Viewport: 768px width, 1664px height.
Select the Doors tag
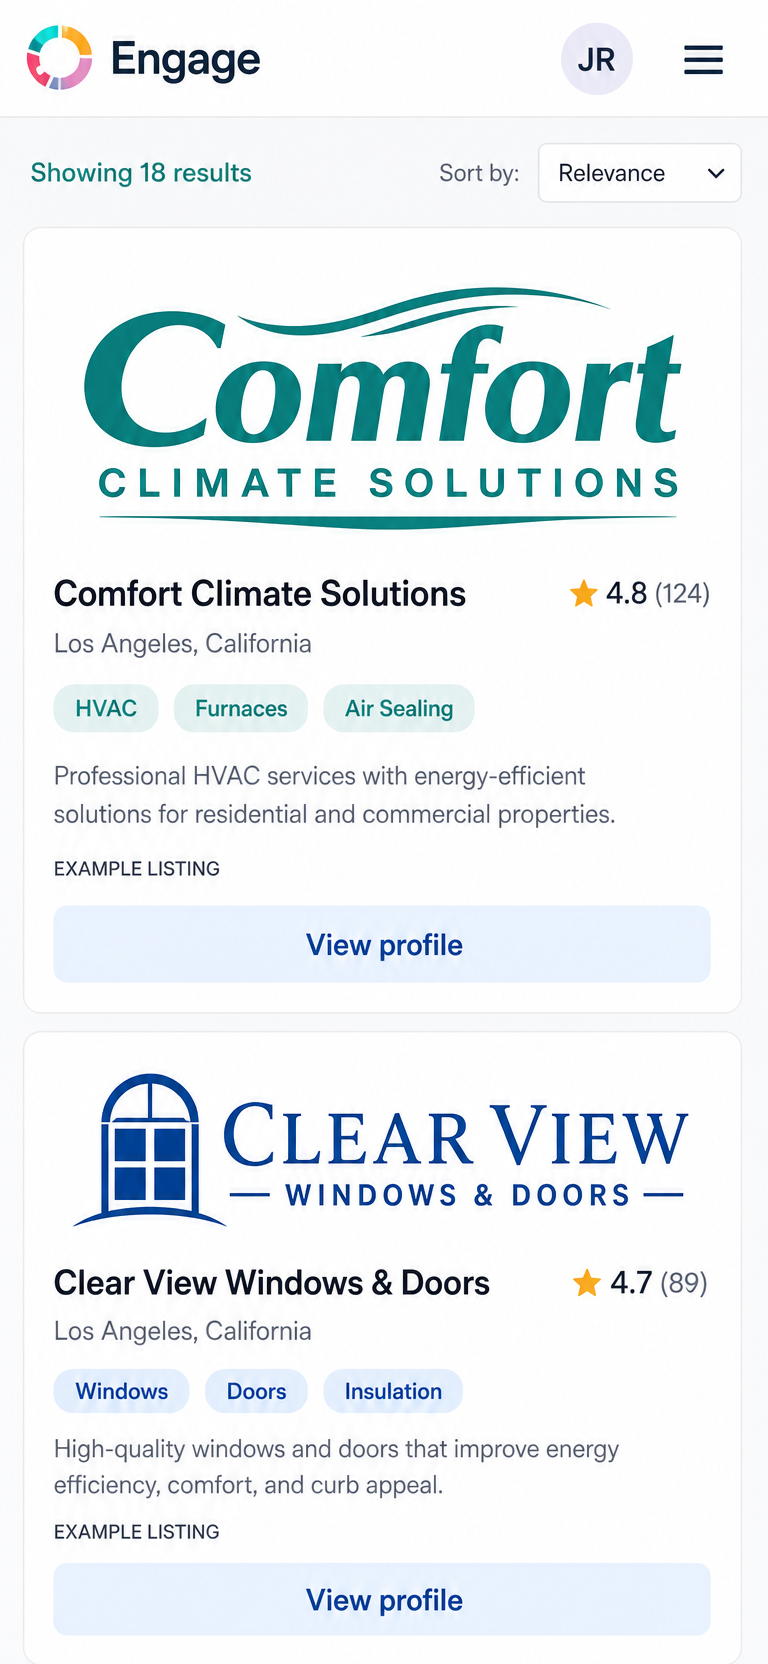(256, 1391)
